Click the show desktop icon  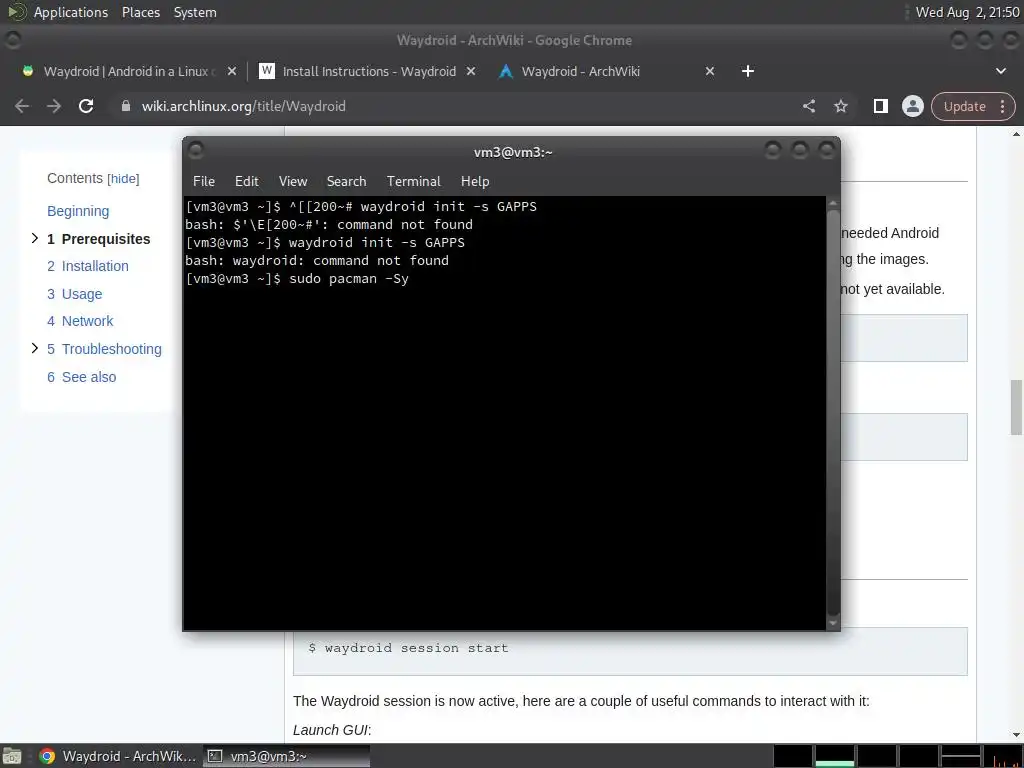pyautogui.click(x=12, y=756)
